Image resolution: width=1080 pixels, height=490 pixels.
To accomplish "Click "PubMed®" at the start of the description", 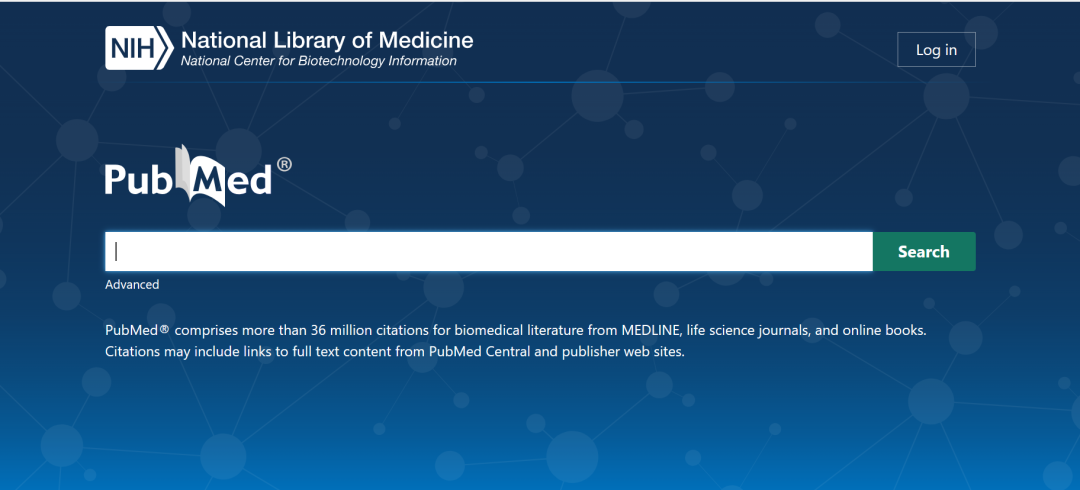I will pos(137,330).
